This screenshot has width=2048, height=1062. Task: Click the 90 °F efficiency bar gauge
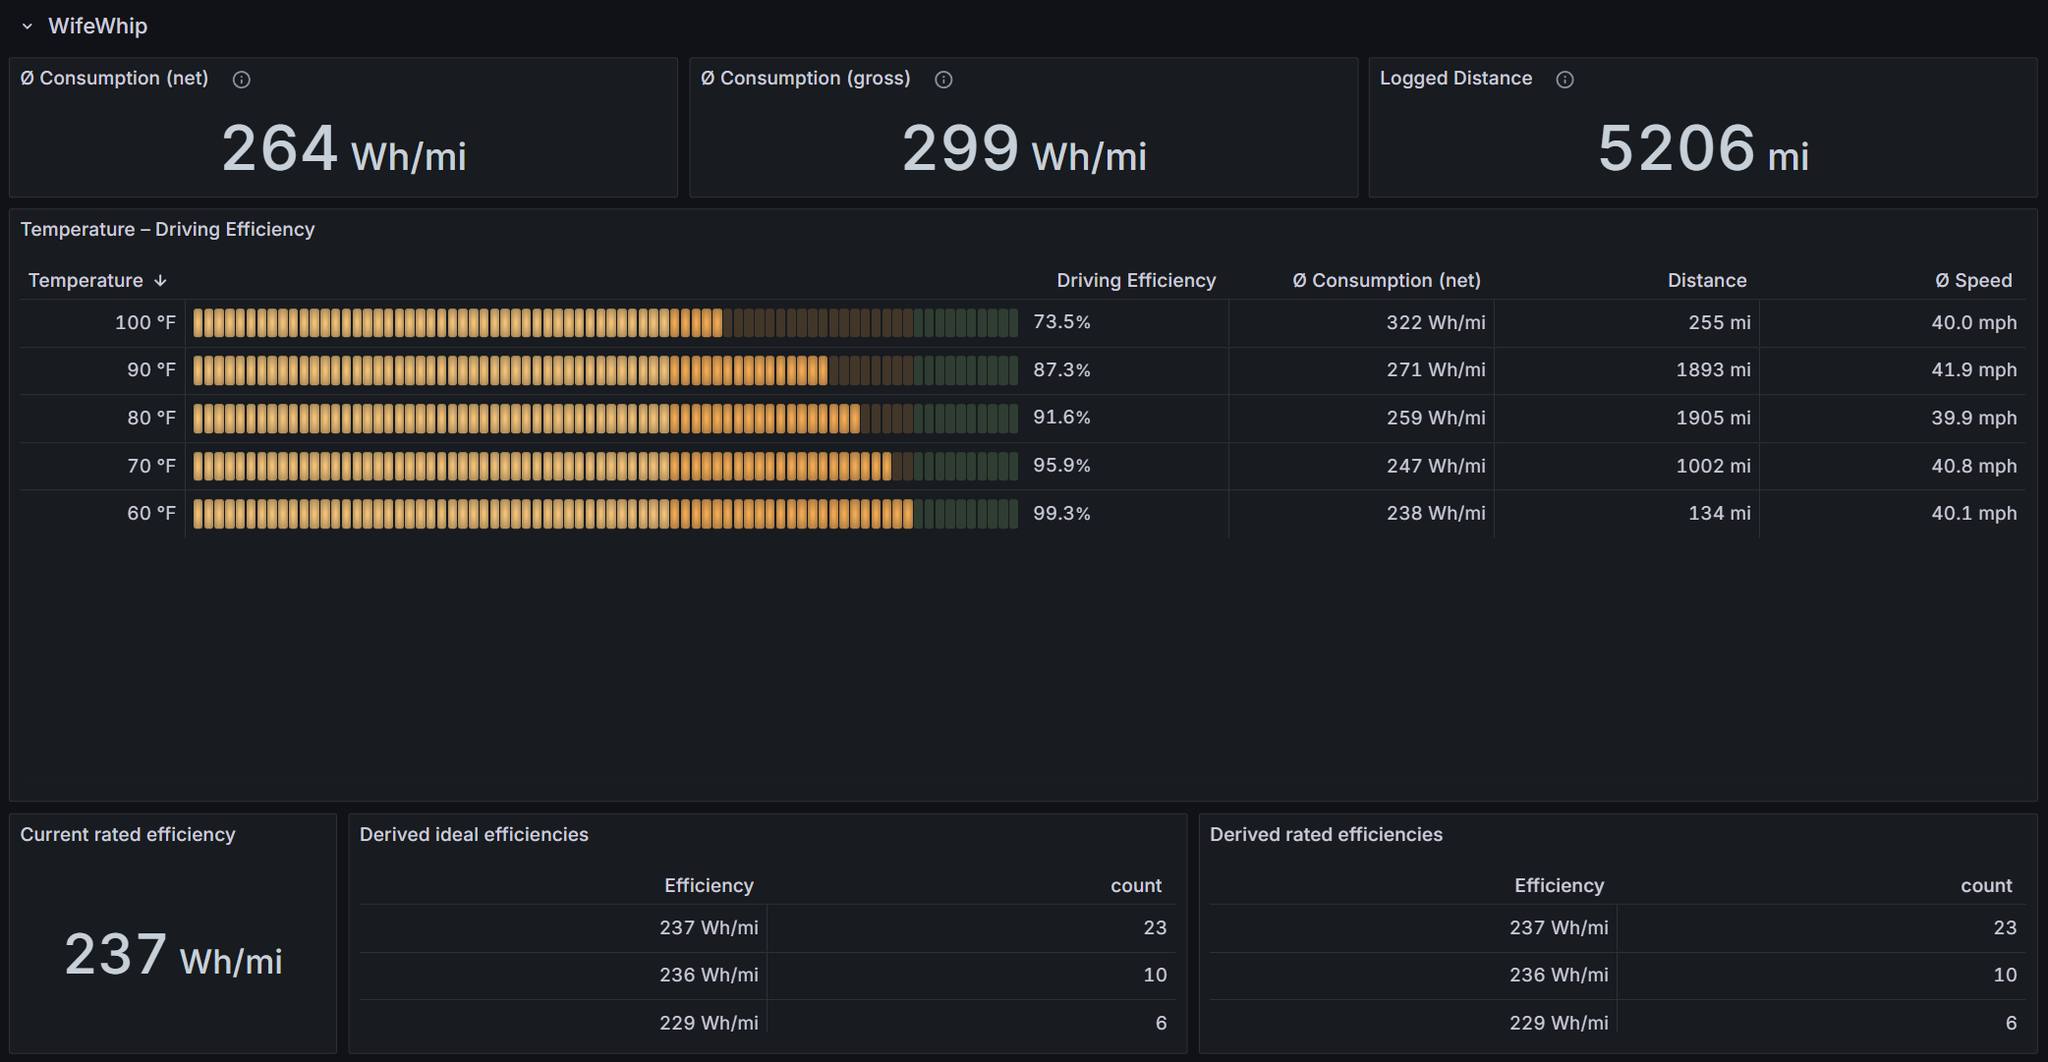[x=605, y=371]
